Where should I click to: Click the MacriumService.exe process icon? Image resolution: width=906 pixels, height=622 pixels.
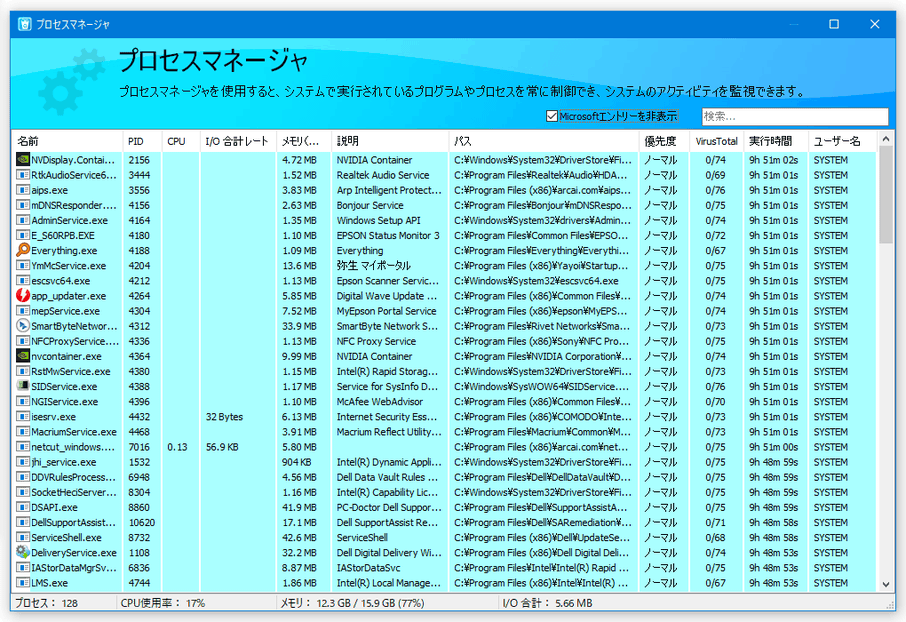(23, 431)
